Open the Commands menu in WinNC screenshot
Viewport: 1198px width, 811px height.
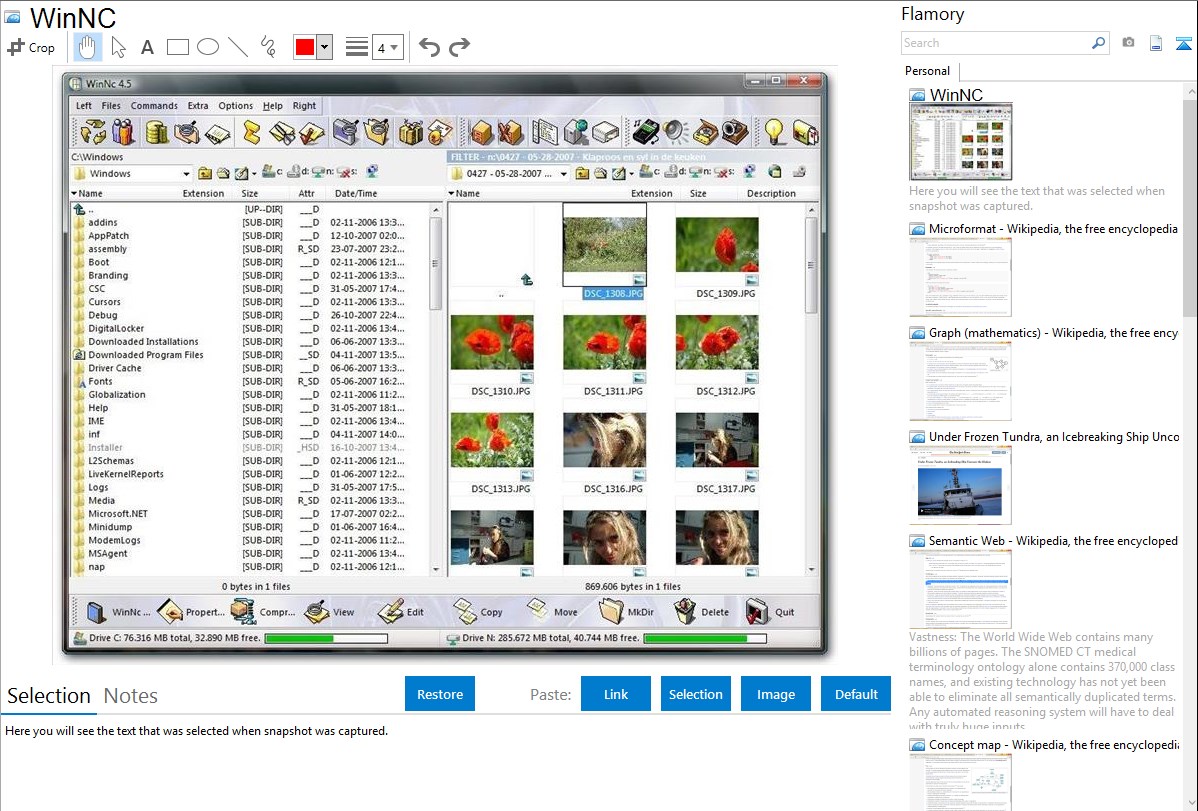[154, 105]
